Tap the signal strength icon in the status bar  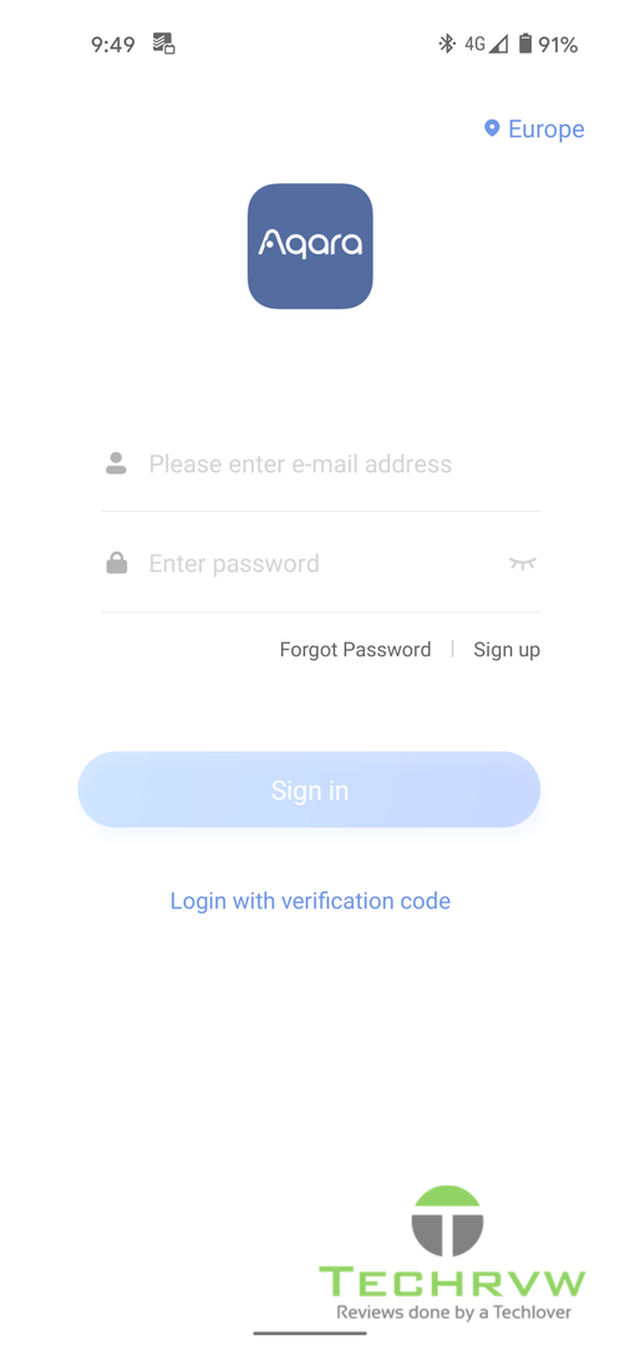coord(498,44)
